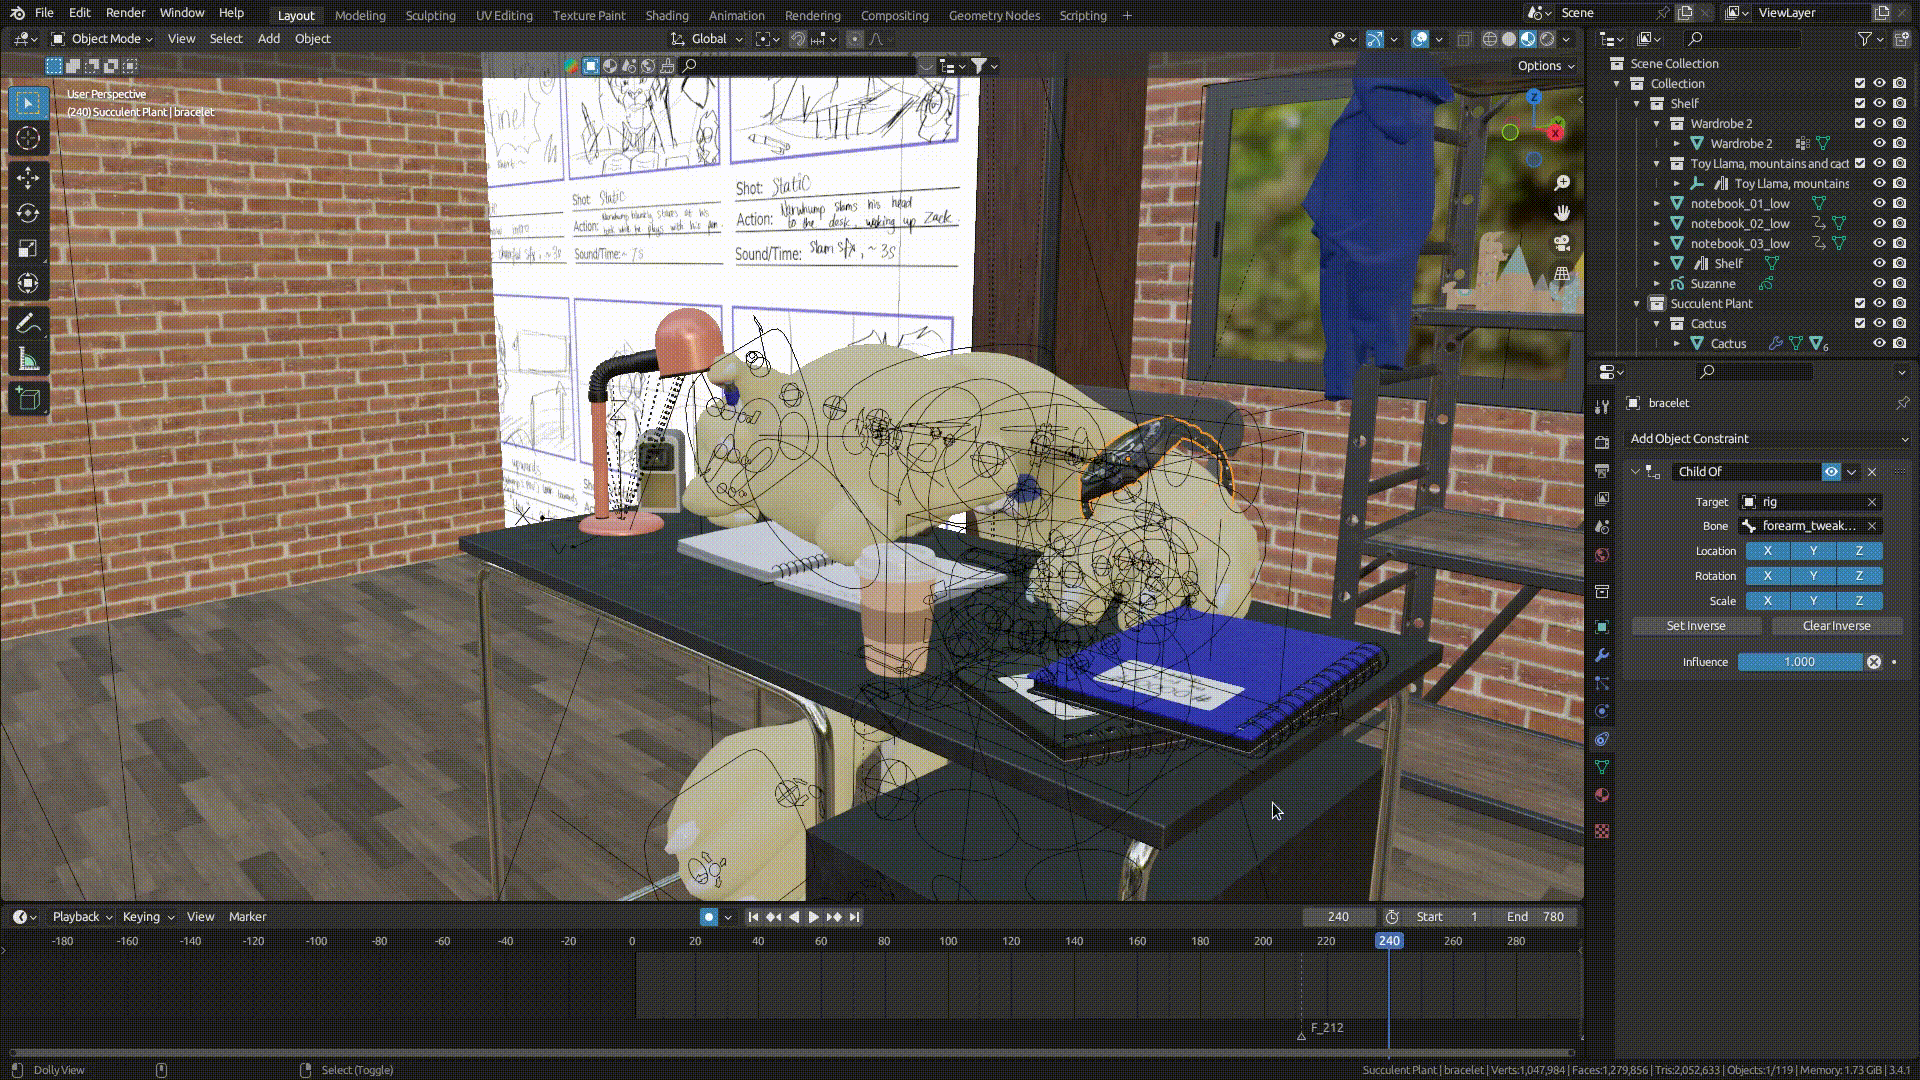Open the Transform Orientation Global dropdown
Viewport: 1920px width, 1080px height.
coord(710,38)
